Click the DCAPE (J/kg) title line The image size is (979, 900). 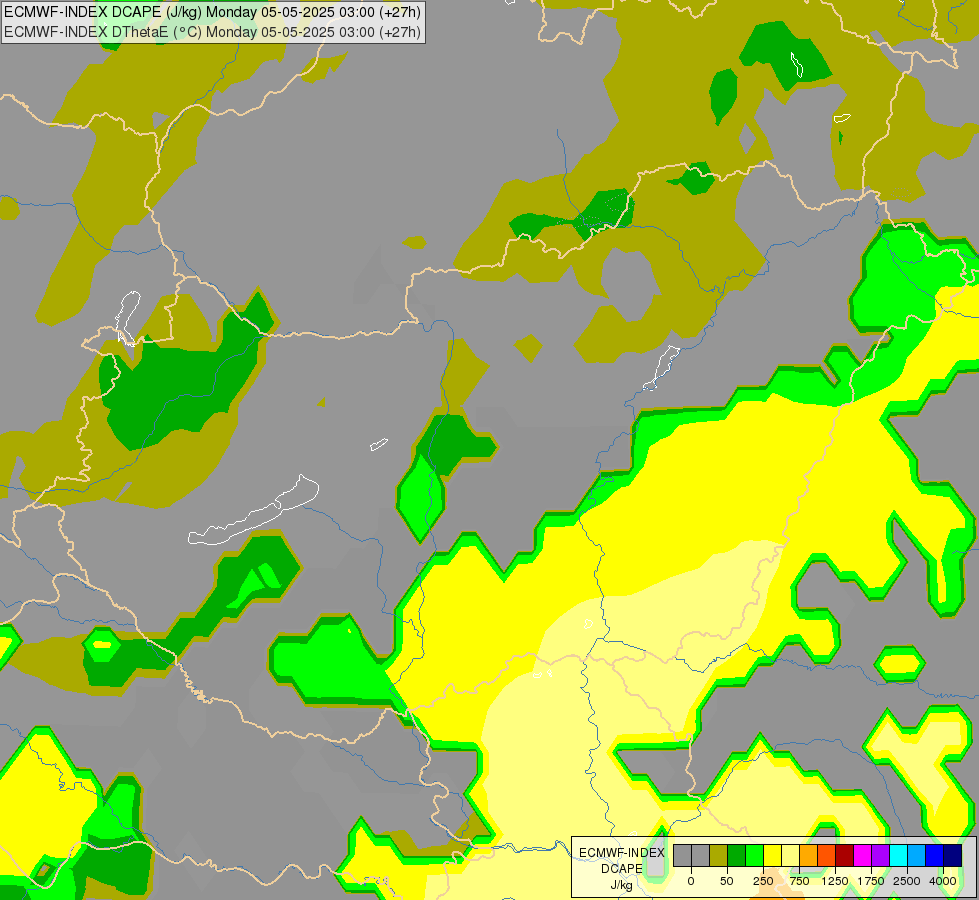(x=212, y=12)
